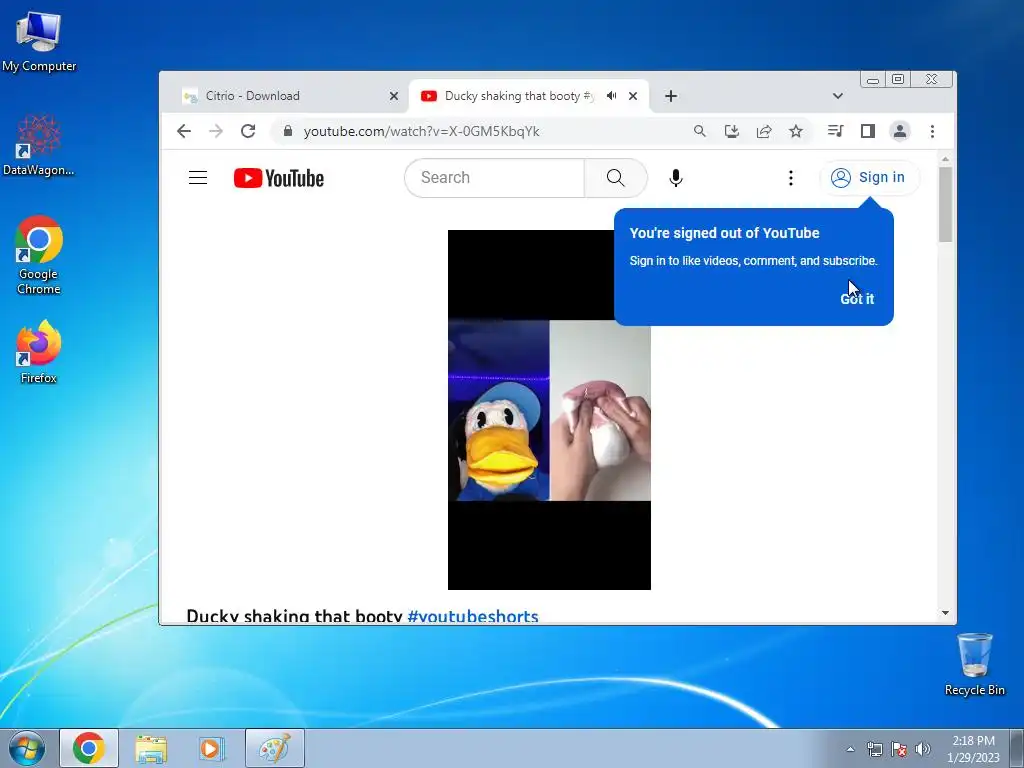
Task: Mute the tab via speaker icon
Action: pos(611,96)
